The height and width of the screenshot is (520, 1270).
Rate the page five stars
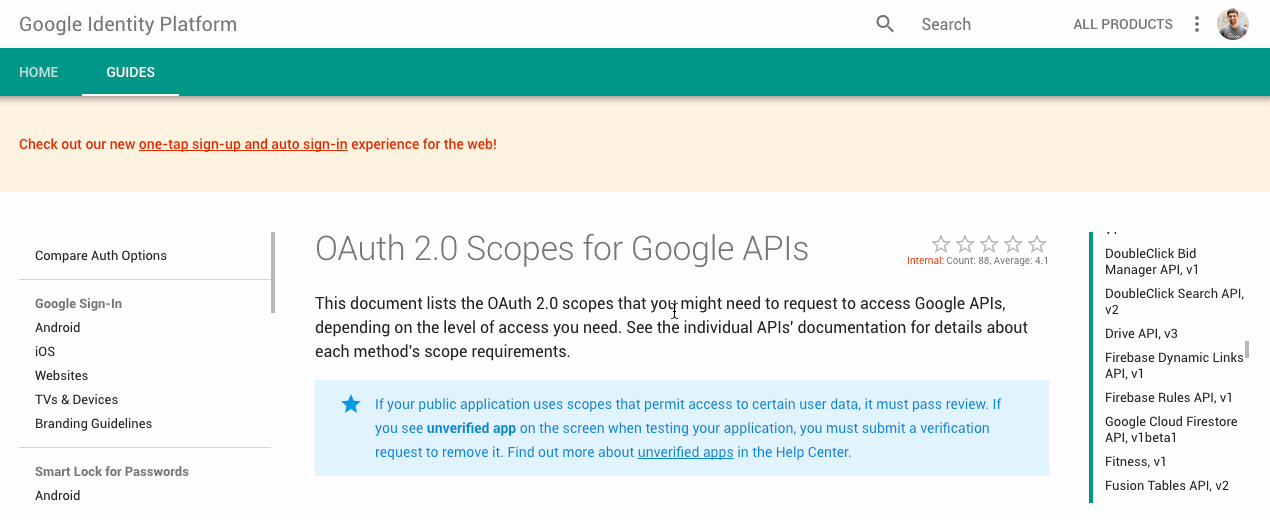tap(1037, 244)
